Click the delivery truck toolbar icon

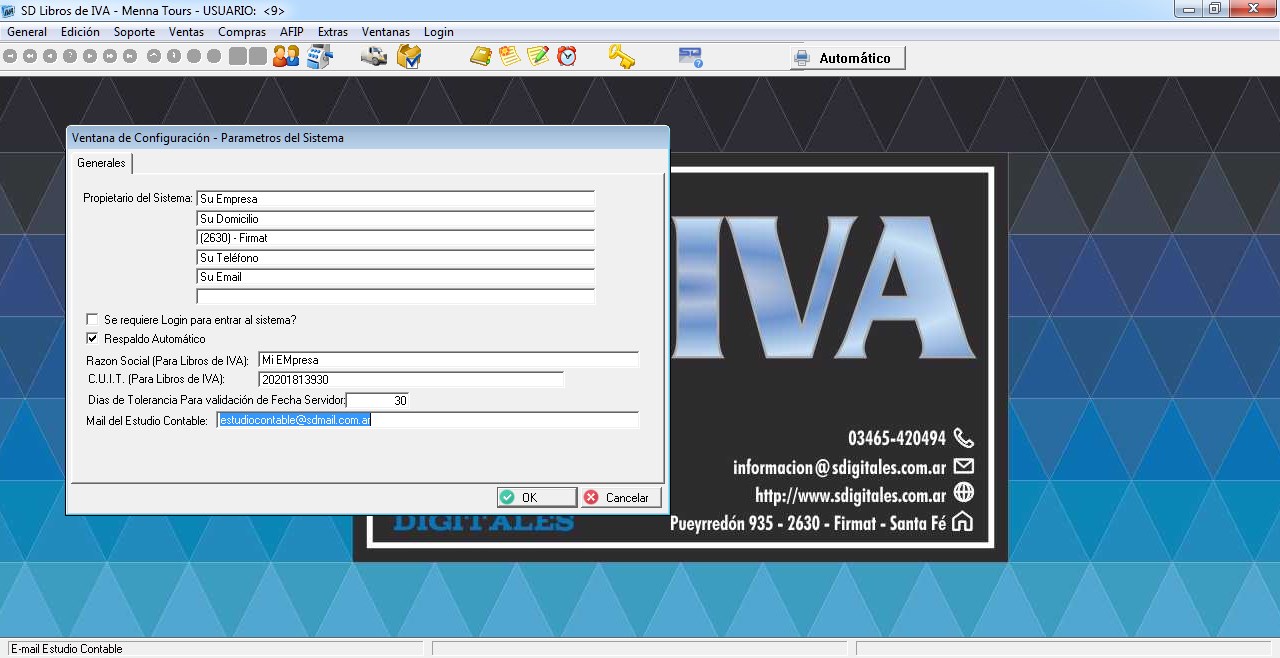pyautogui.click(x=374, y=57)
